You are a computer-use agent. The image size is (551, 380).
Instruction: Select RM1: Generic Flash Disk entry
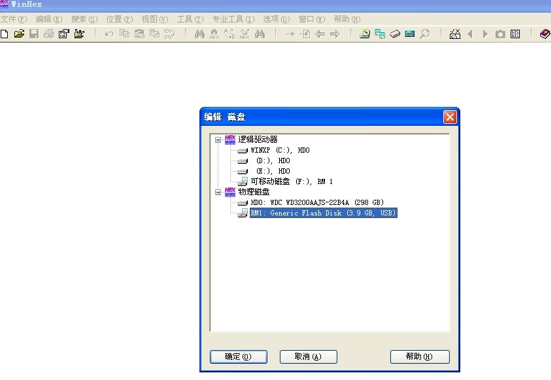coord(323,213)
